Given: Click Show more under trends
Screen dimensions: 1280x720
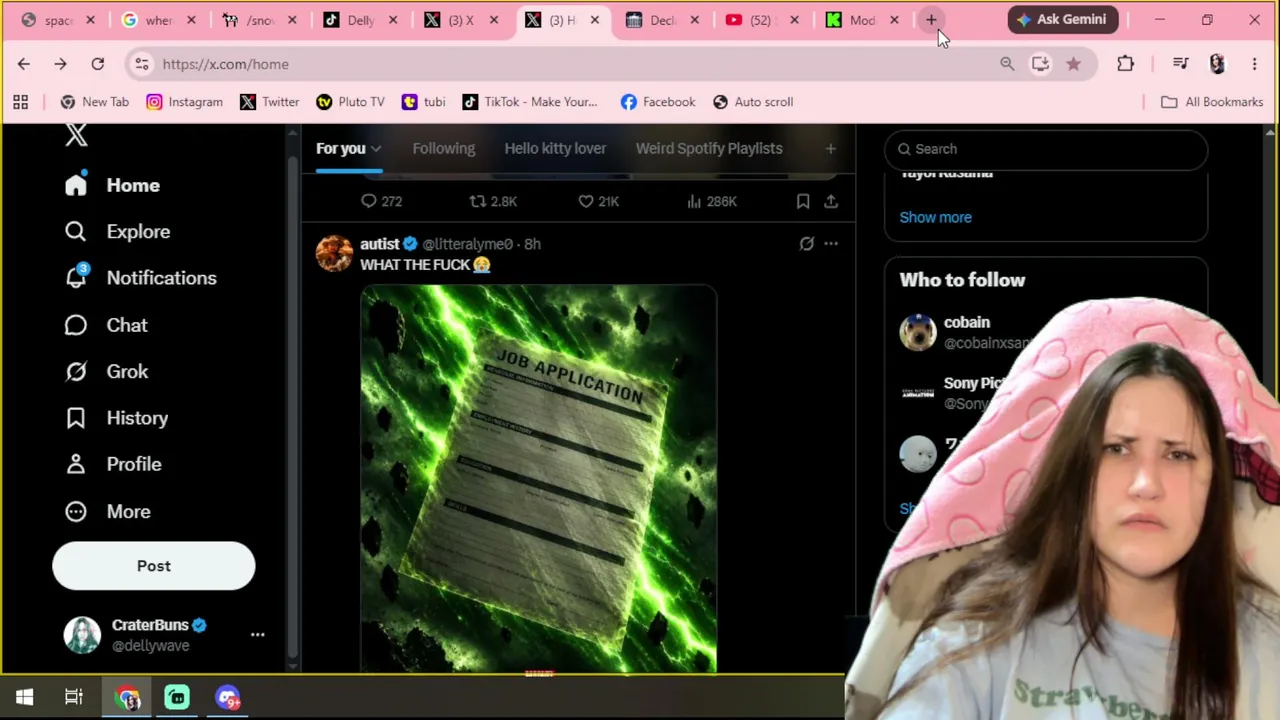Looking at the screenshot, I should click(x=935, y=217).
